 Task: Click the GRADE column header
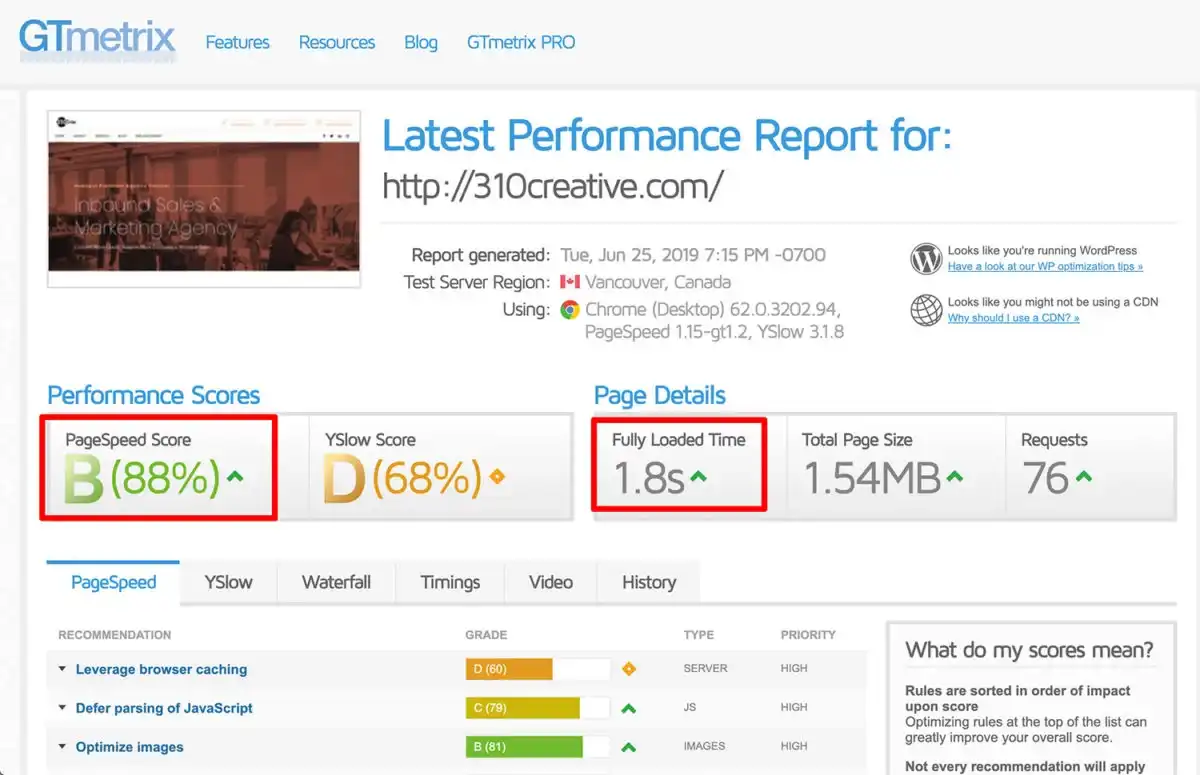point(486,635)
